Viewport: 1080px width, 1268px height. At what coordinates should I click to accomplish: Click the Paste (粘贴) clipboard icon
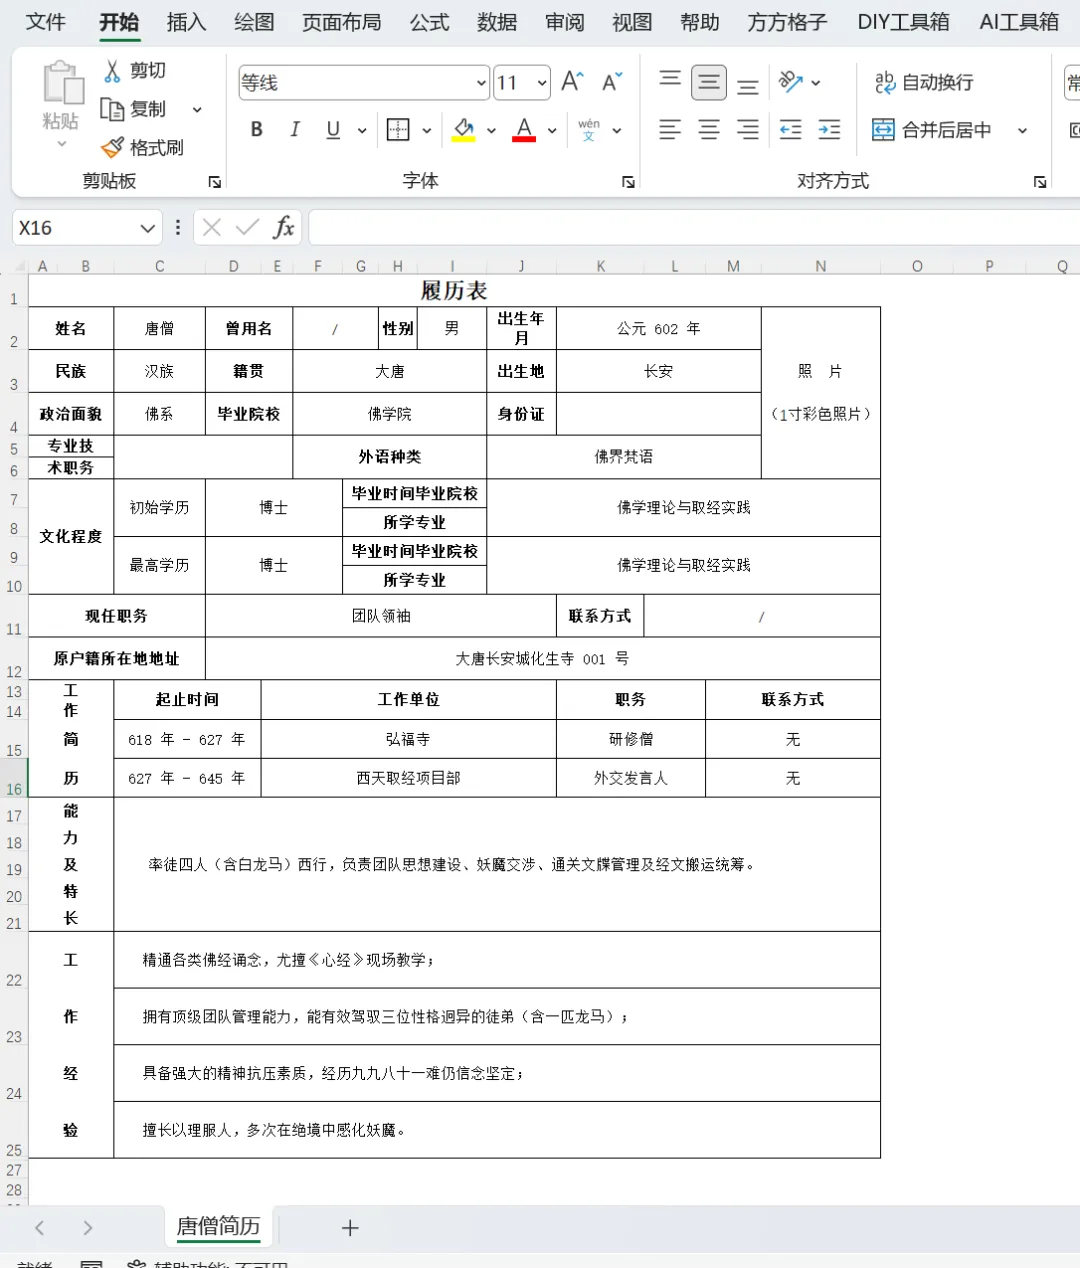pos(61,82)
